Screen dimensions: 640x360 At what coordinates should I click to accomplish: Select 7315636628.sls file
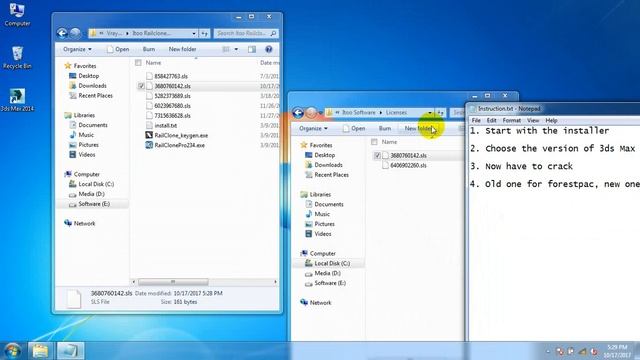[x=168, y=116]
